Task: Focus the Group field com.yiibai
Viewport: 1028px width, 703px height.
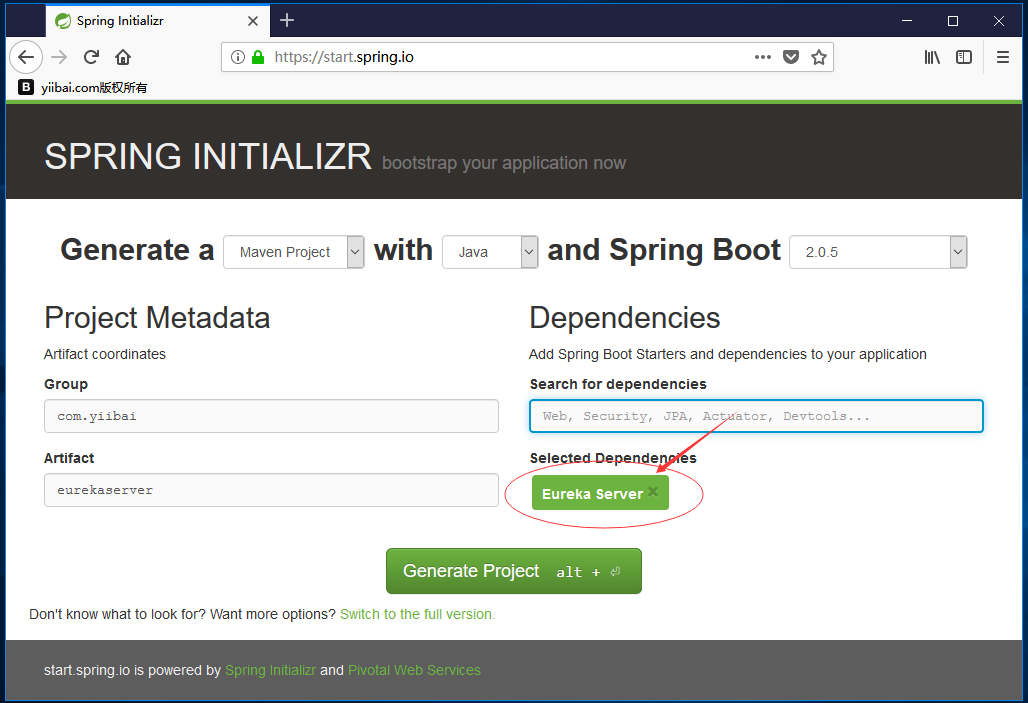Action: (271, 416)
